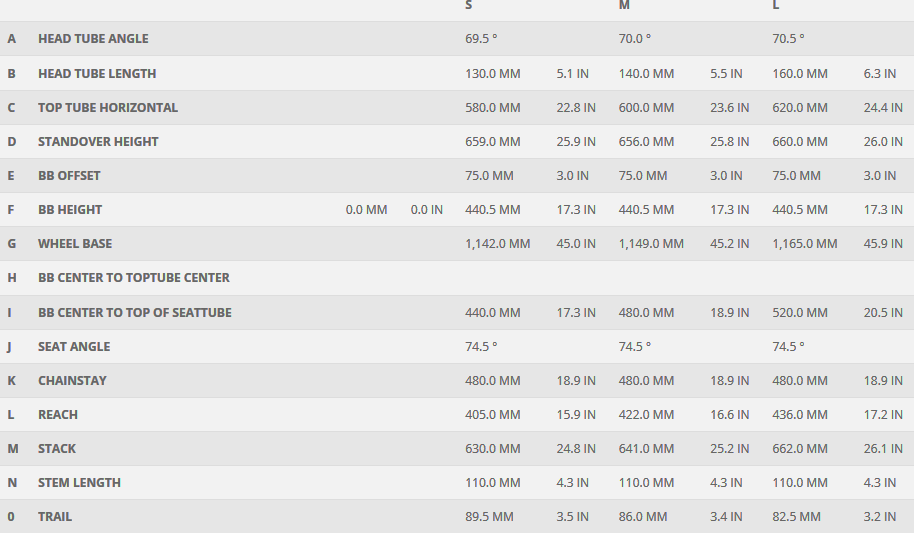Click the BB OFFSET row label

pos(69,176)
